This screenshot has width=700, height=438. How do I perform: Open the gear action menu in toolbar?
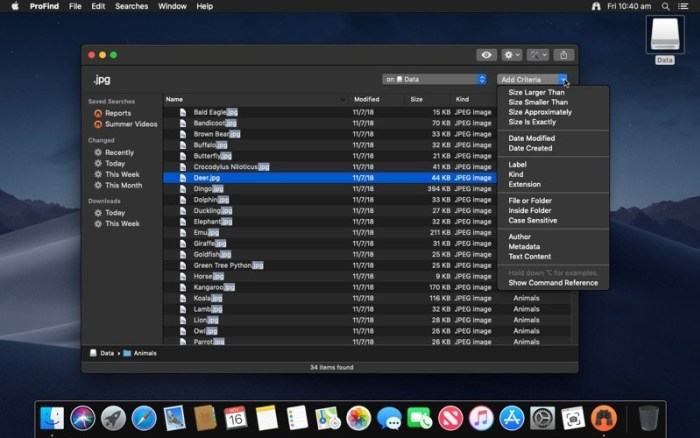click(511, 55)
